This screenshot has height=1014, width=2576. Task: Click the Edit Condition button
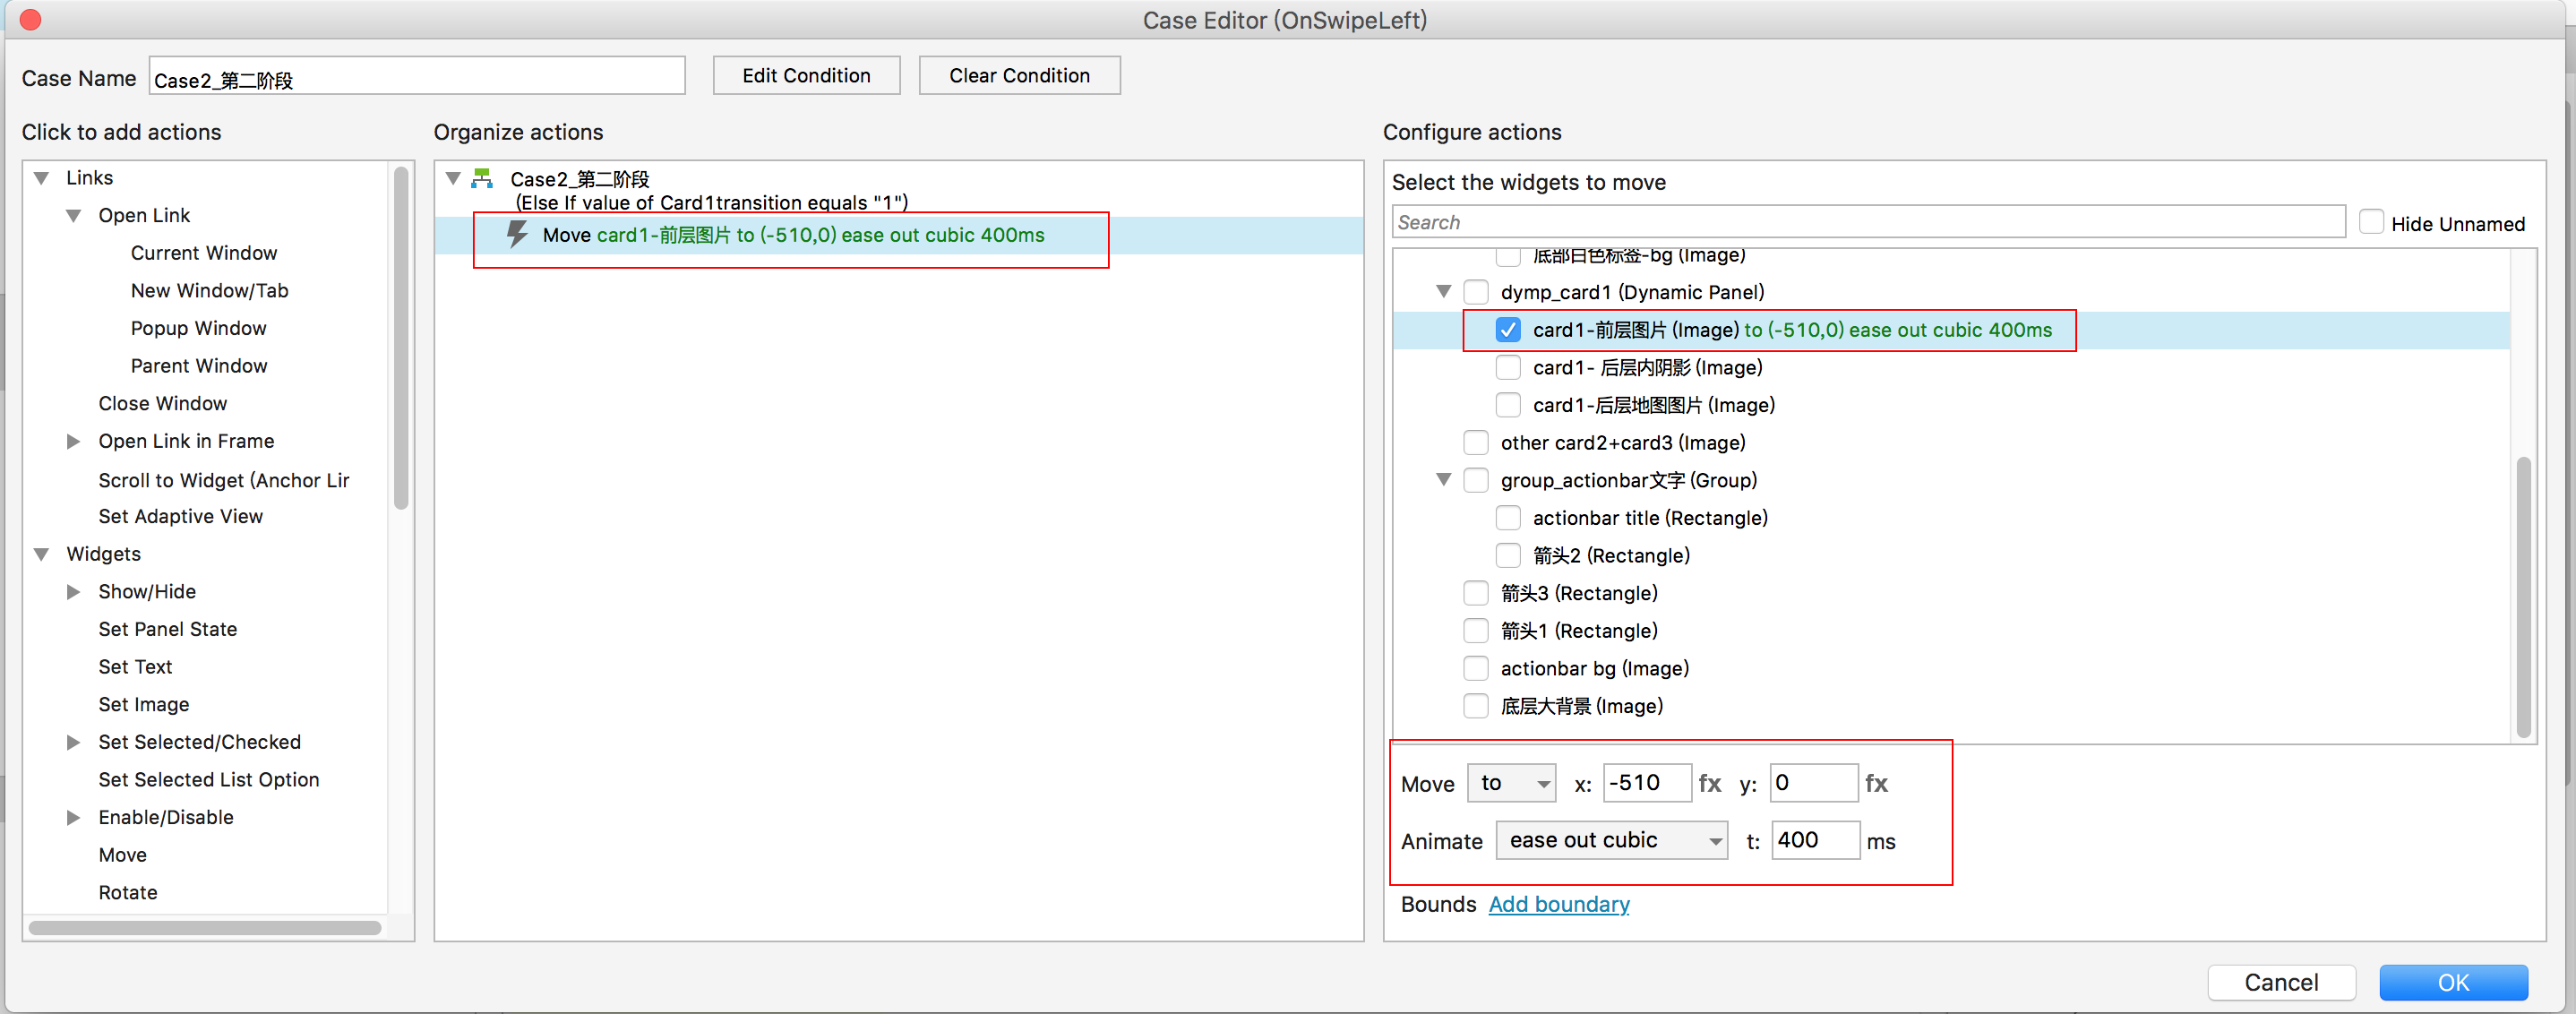click(x=806, y=76)
